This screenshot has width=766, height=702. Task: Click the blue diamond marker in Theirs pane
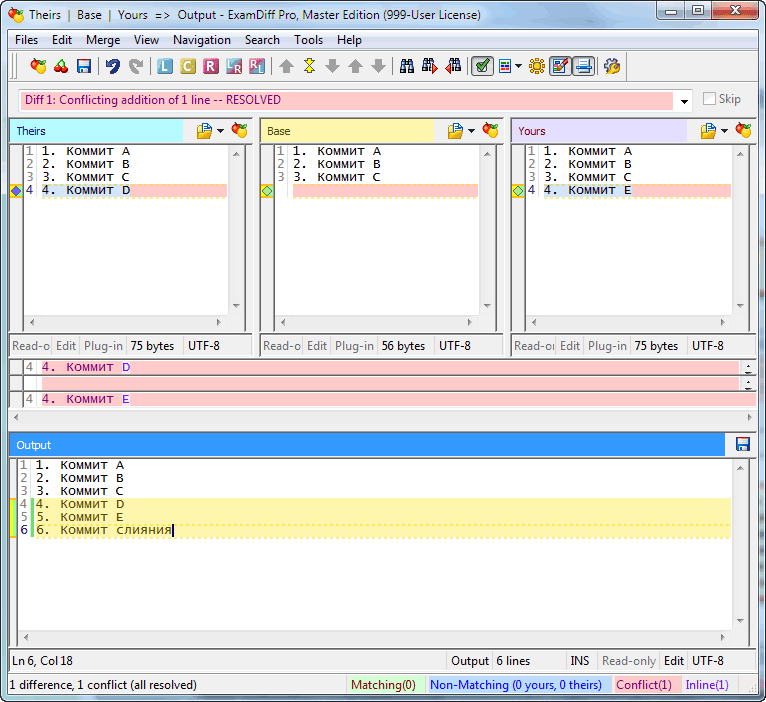(x=16, y=191)
